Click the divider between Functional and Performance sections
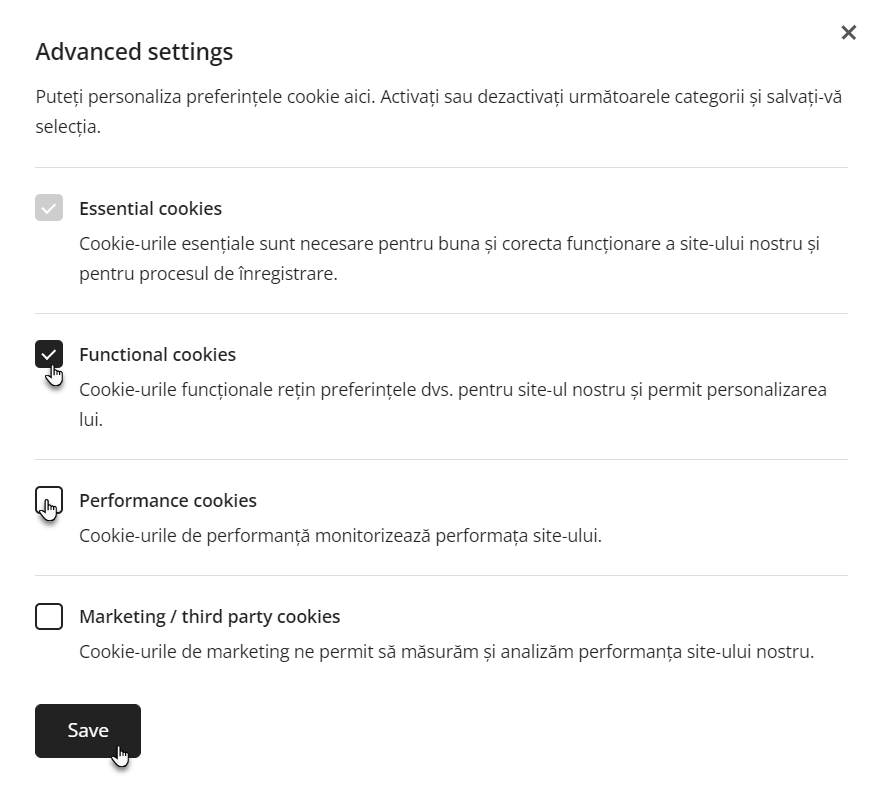This screenshot has width=884, height=792. [441, 459]
